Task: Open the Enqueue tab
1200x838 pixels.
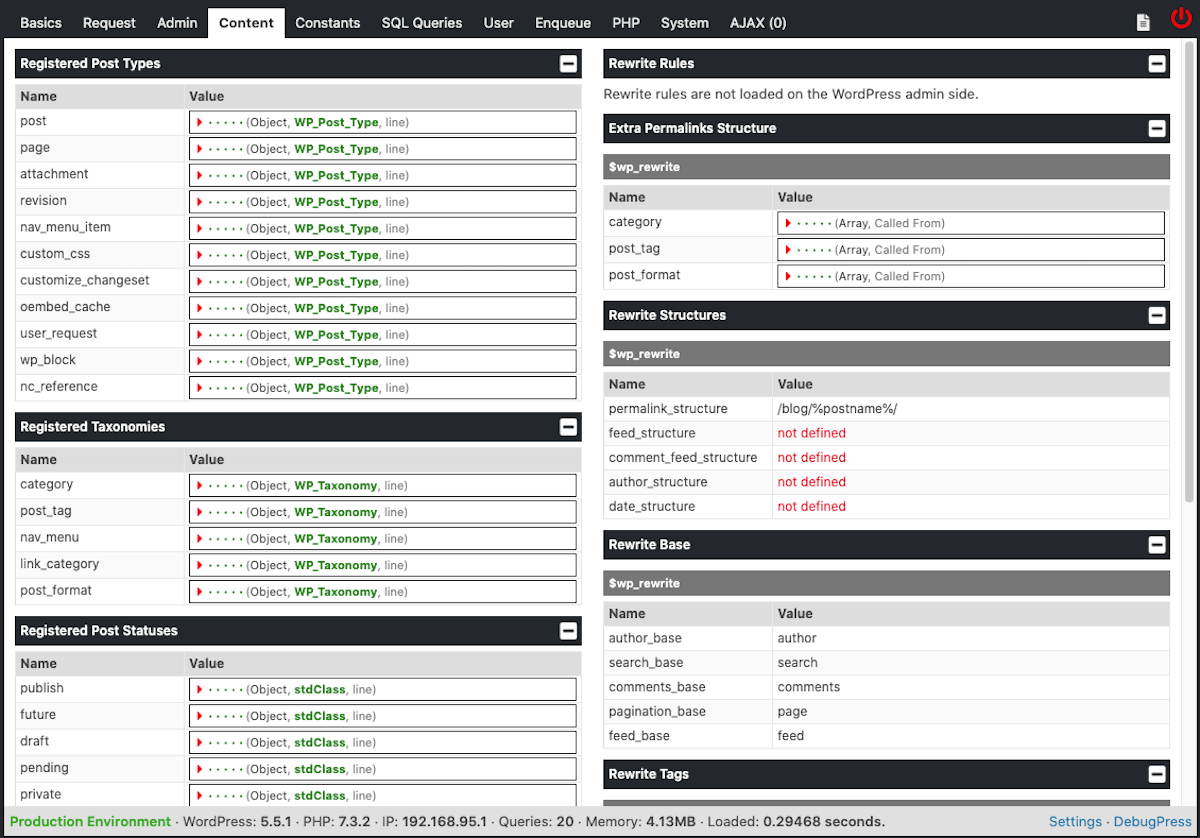Action: (562, 23)
